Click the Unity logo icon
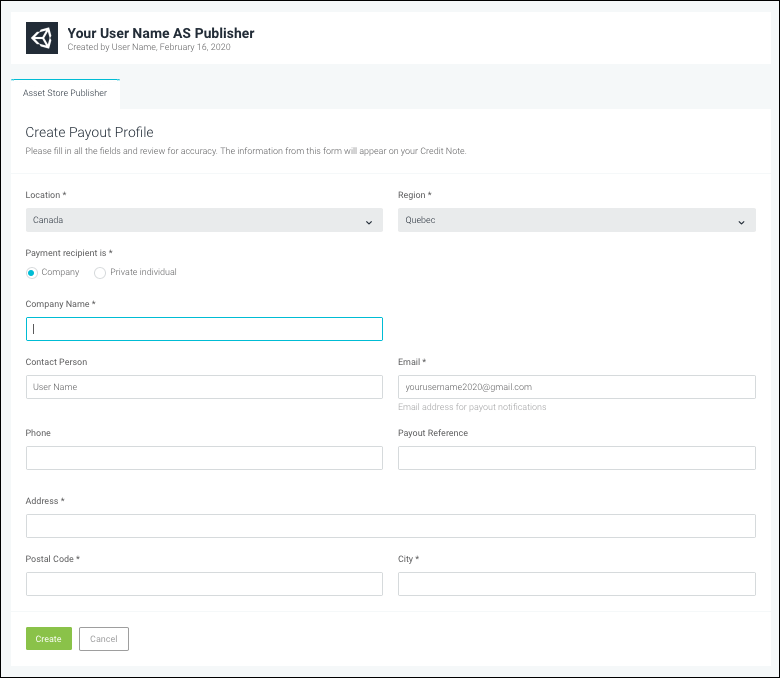The height and width of the screenshot is (678, 780). 42,38
